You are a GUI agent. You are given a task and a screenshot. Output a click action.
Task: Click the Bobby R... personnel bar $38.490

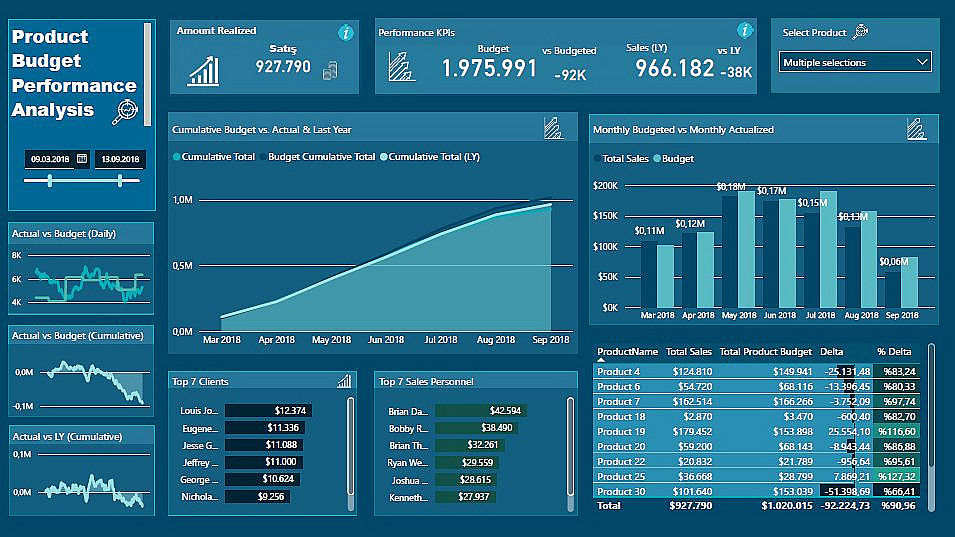(x=476, y=428)
